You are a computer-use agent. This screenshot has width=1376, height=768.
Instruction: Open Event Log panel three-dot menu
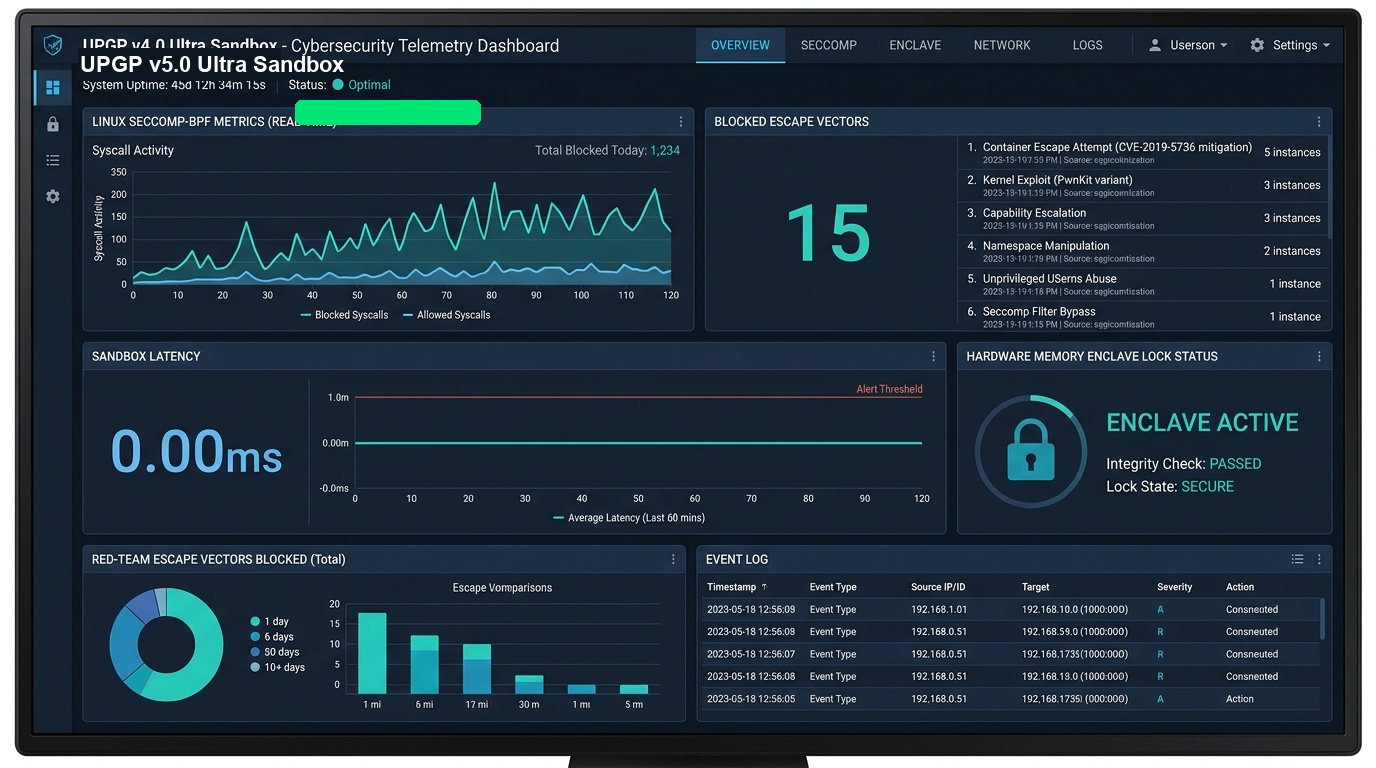pyautogui.click(x=1319, y=560)
